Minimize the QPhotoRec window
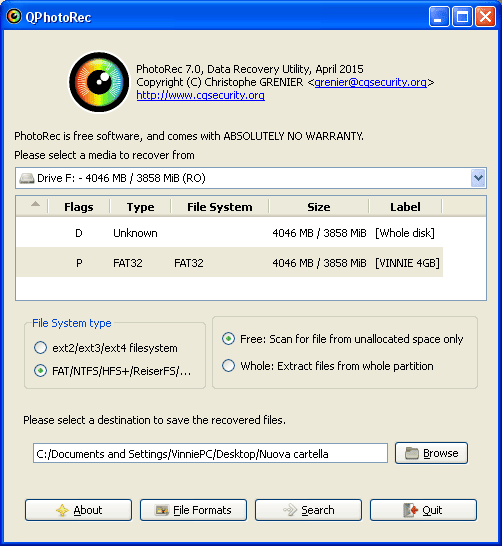The width and height of the screenshot is (502, 546). [439, 17]
